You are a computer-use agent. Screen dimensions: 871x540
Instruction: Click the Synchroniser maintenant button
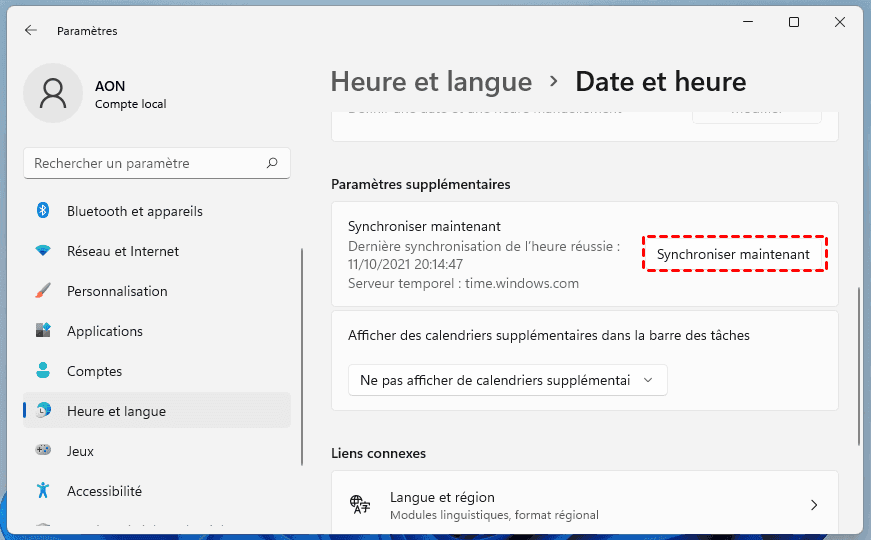(x=734, y=254)
